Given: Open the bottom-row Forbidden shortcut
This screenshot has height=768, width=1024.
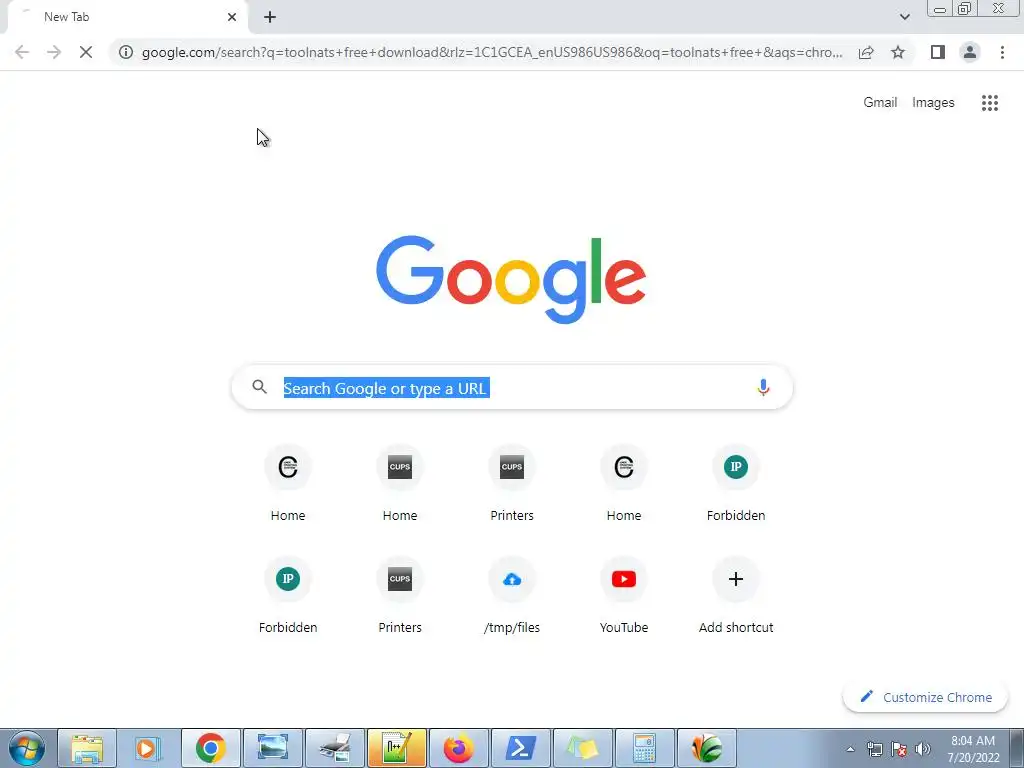Looking at the screenshot, I should pos(288,594).
